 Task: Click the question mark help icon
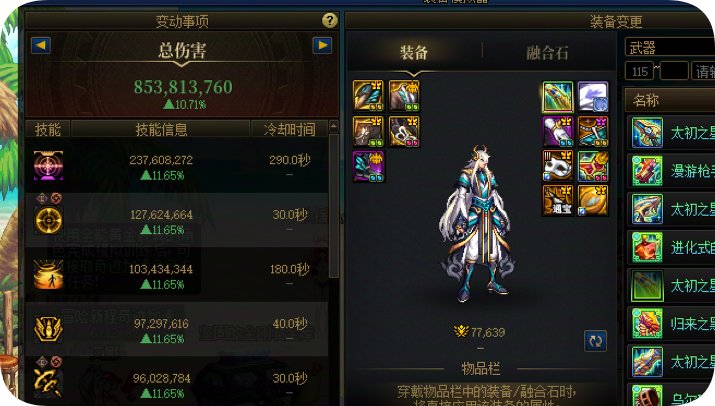[330, 20]
